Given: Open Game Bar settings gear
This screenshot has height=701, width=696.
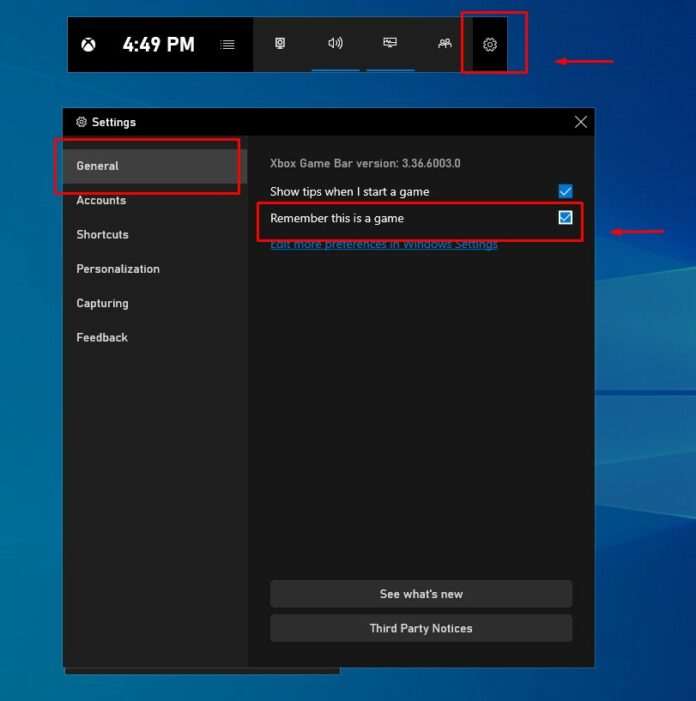Looking at the screenshot, I should [490, 45].
